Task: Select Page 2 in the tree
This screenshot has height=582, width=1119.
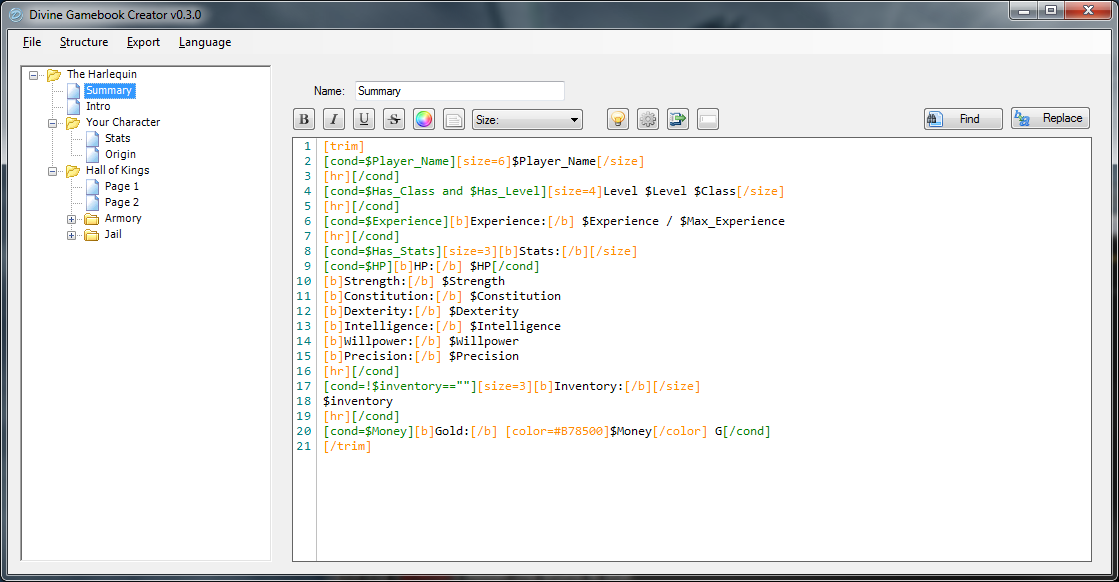Action: 122,202
